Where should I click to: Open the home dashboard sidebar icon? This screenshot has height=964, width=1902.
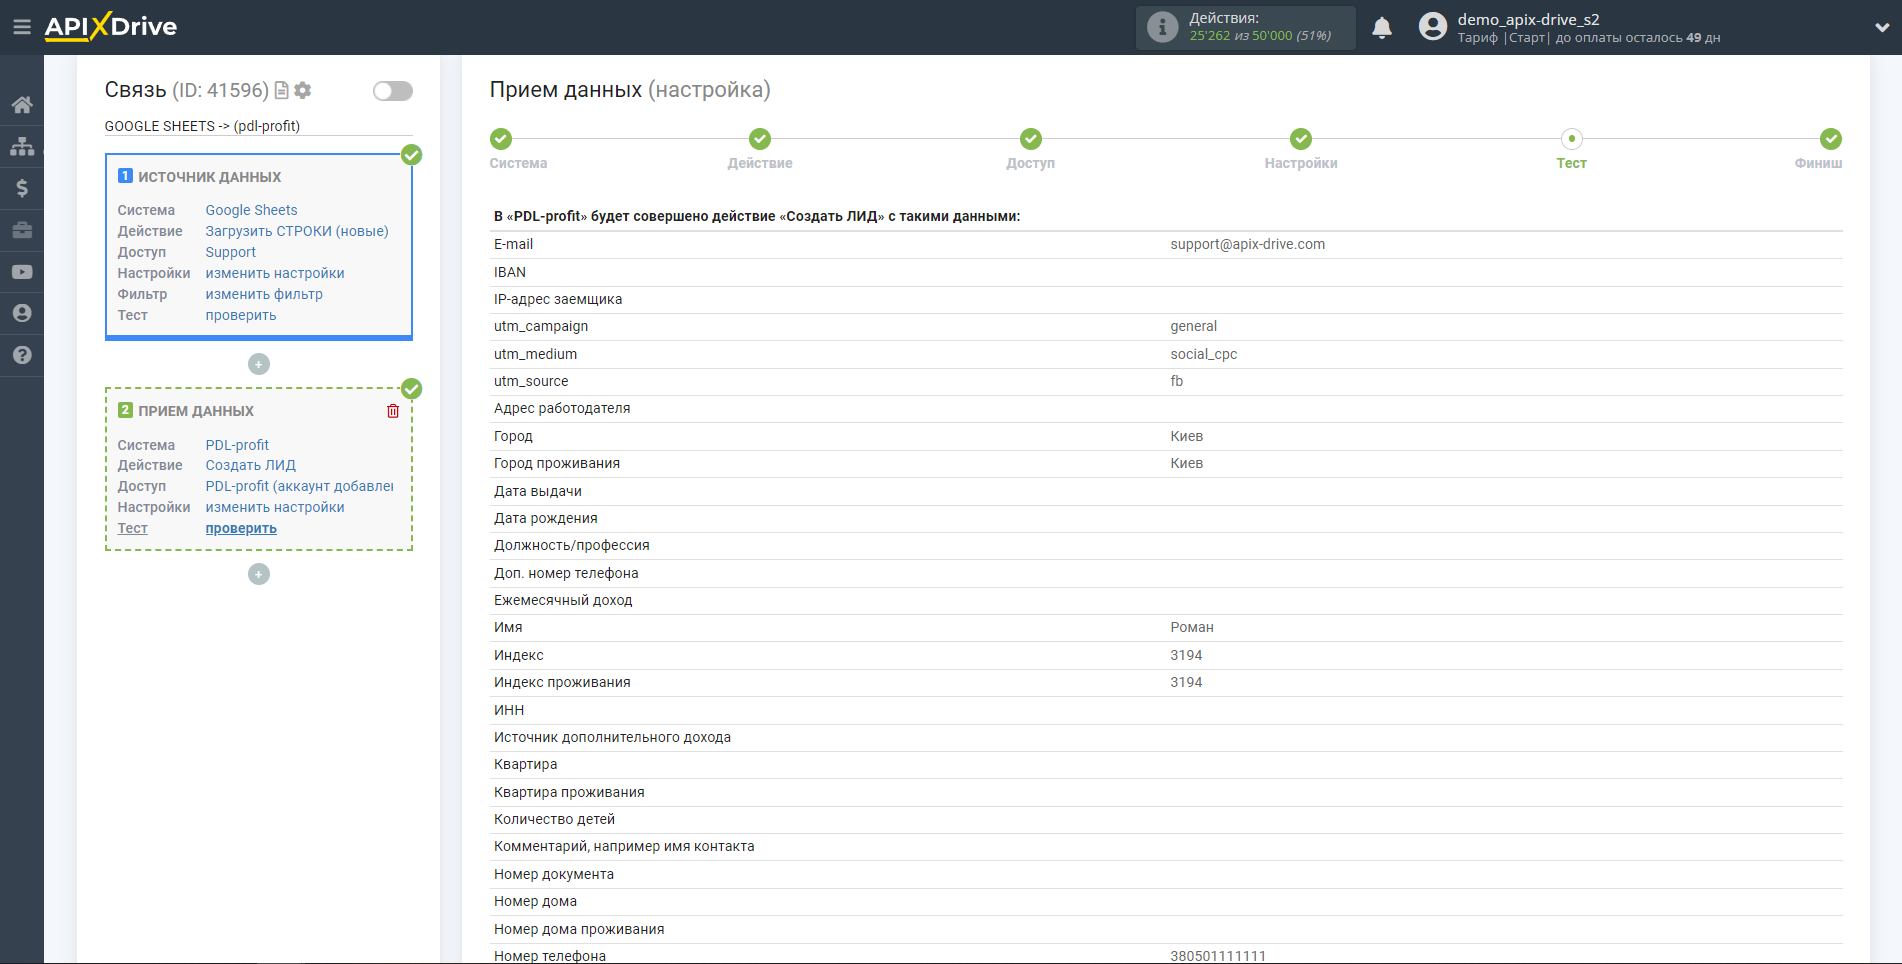click(x=22, y=105)
